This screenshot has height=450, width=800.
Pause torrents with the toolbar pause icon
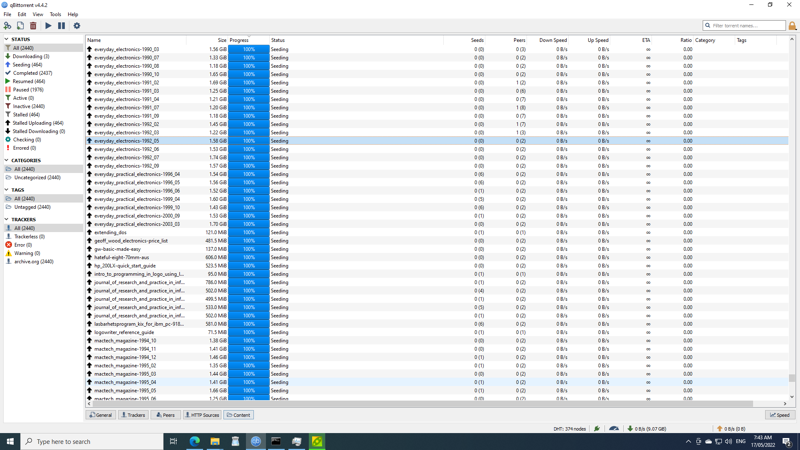[x=61, y=26]
